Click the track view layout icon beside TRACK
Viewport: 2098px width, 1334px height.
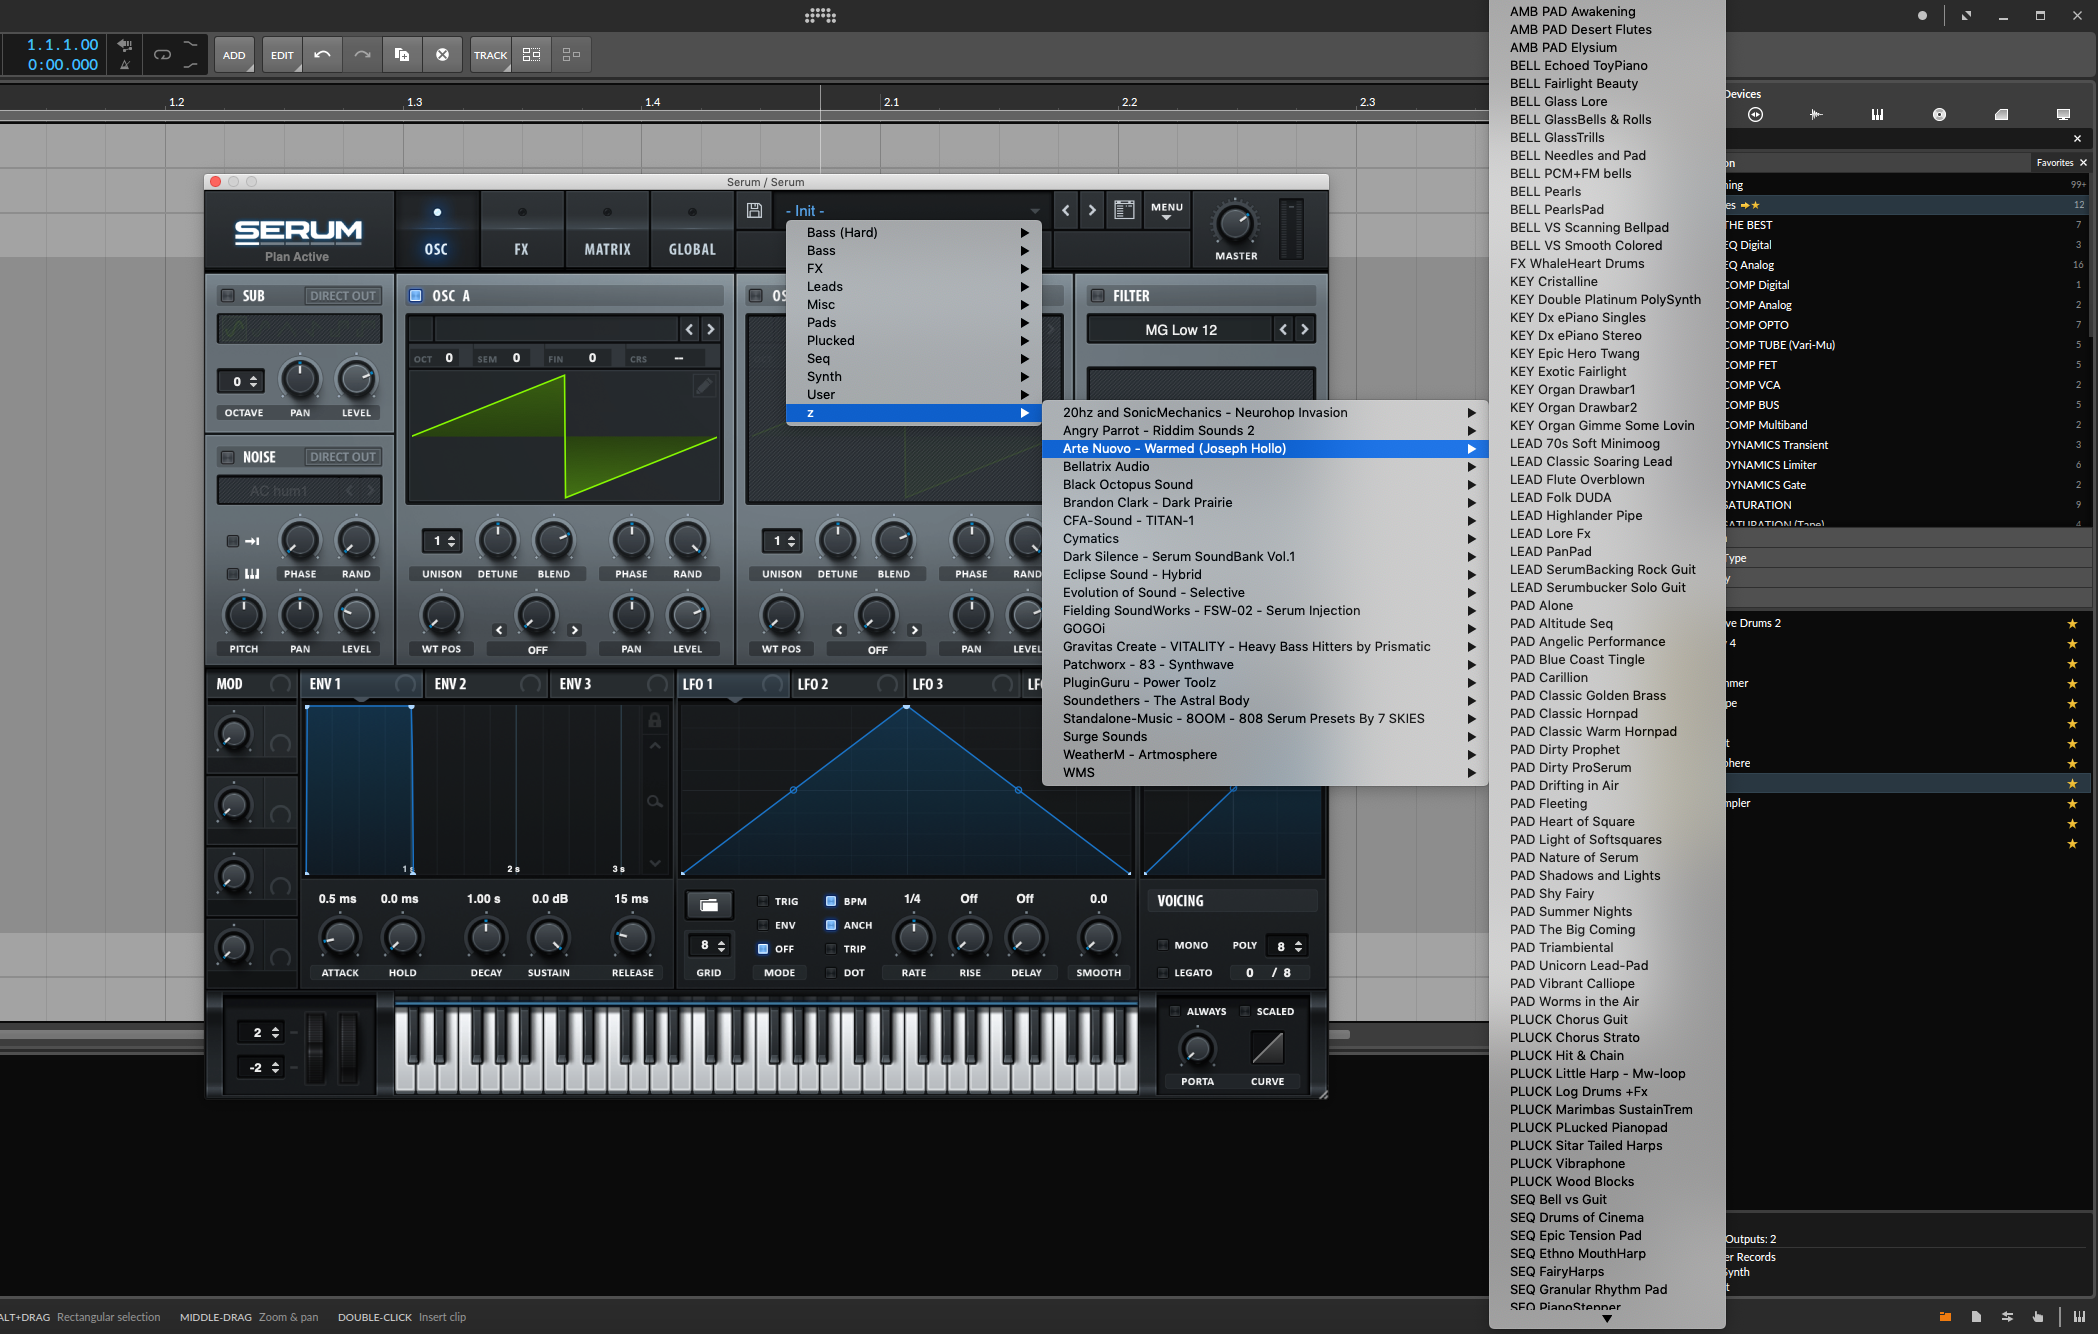tap(532, 55)
